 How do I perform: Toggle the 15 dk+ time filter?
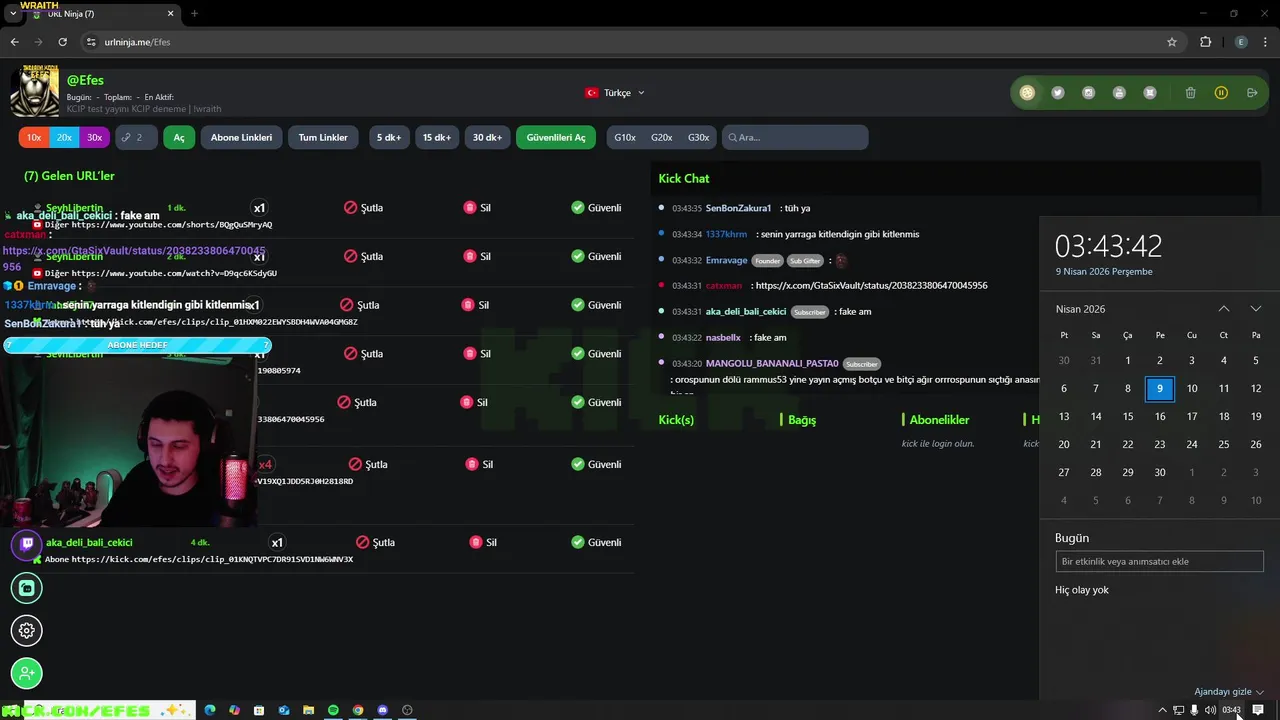pyautogui.click(x=437, y=137)
